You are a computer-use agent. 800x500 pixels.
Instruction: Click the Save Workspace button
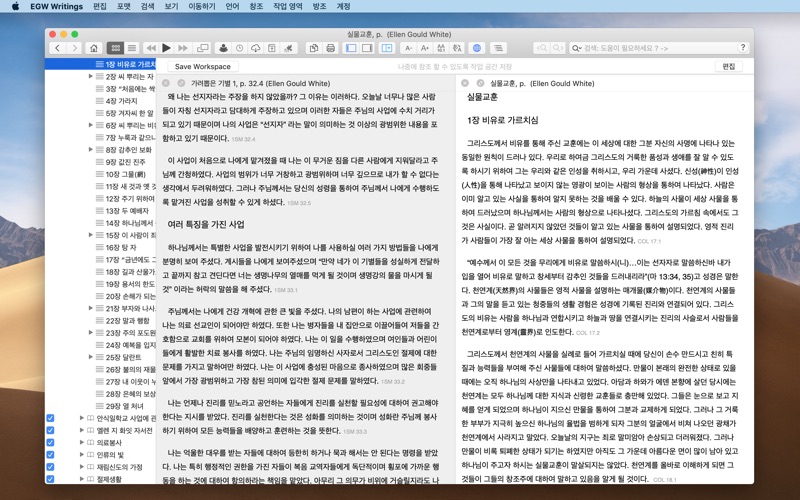point(203,66)
